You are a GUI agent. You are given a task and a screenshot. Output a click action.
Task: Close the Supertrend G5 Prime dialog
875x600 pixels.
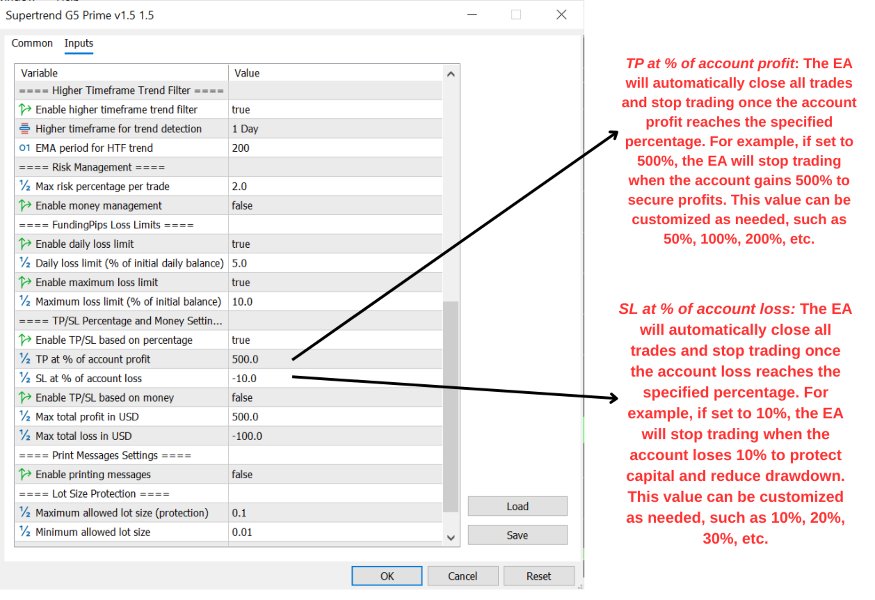coord(561,15)
